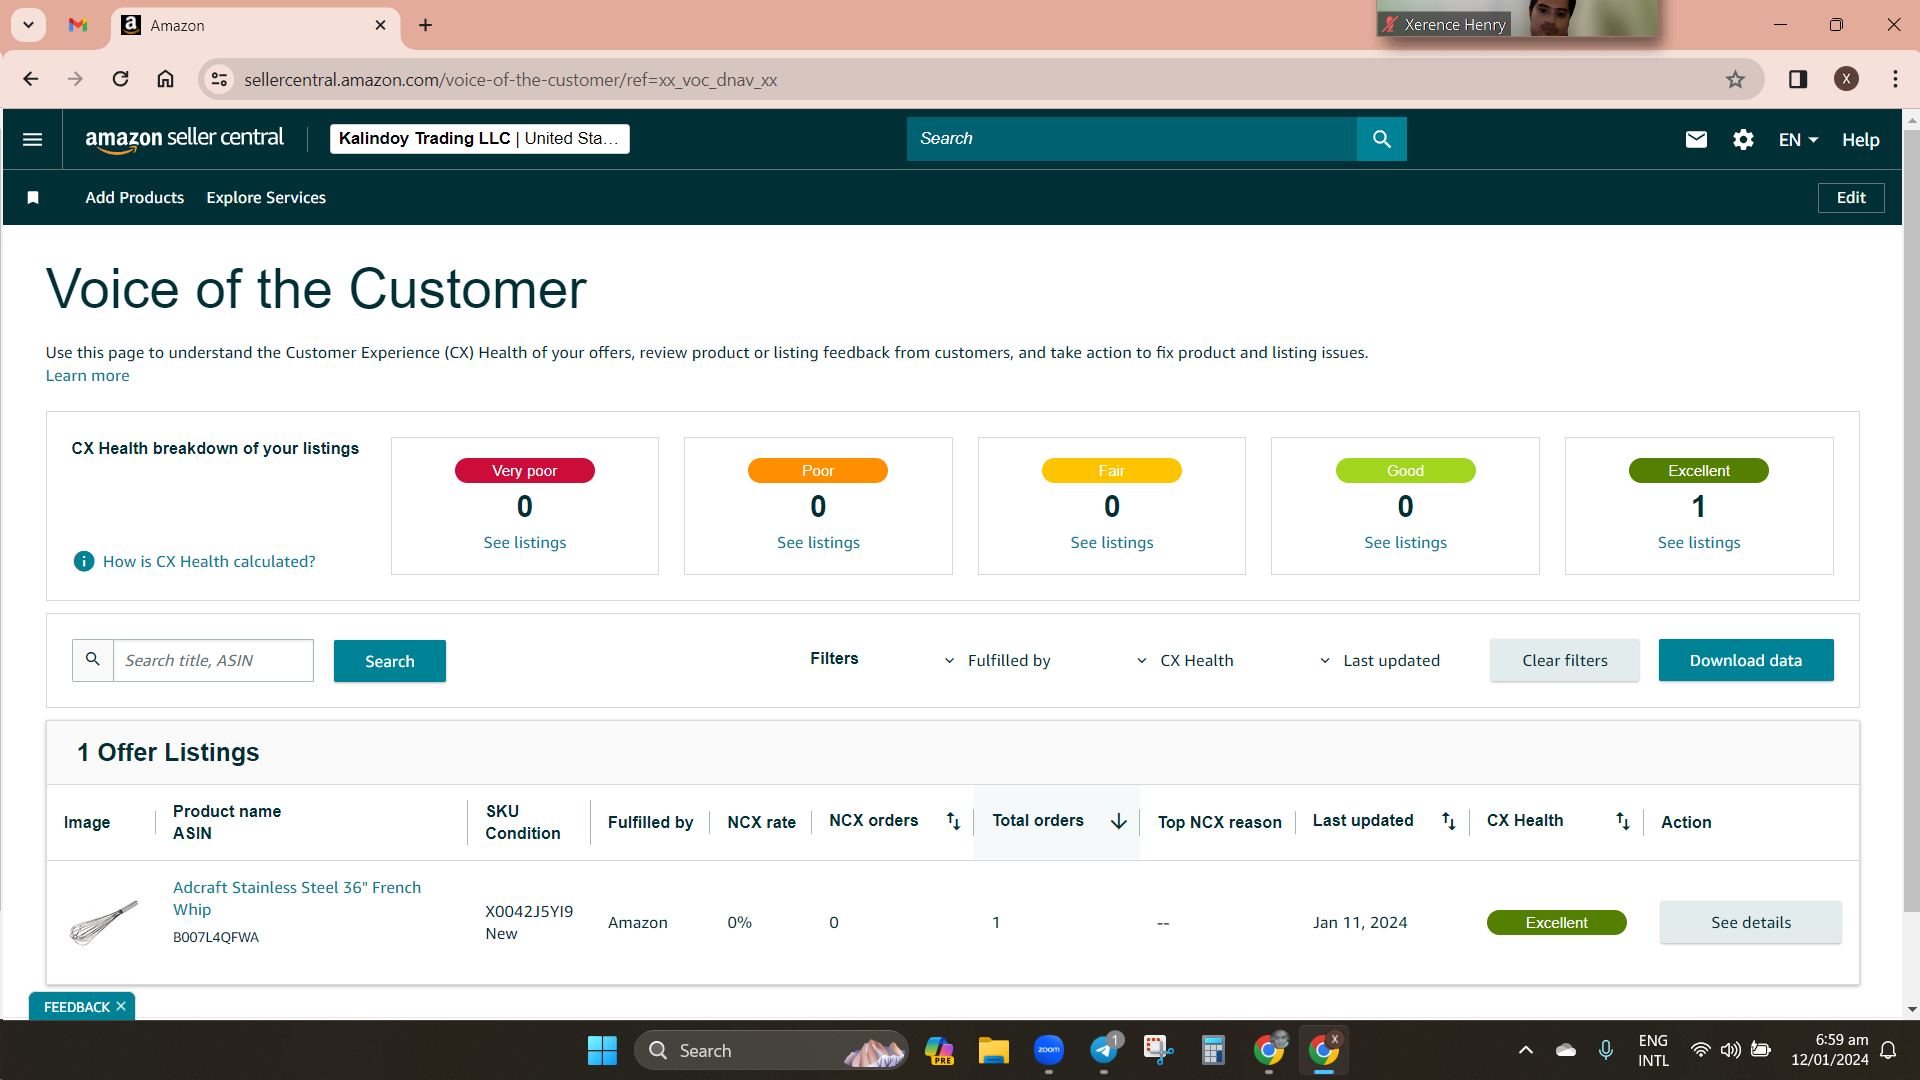The width and height of the screenshot is (1920, 1080).
Task: Click See details for Adcraft whip
Action: click(x=1750, y=922)
